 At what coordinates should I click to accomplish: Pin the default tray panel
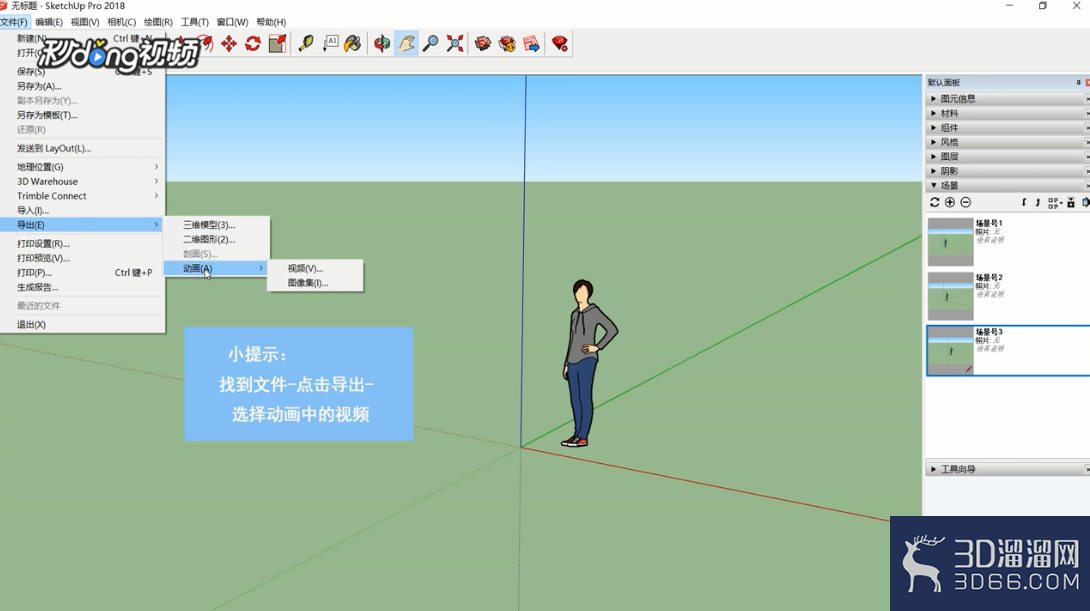(1078, 82)
